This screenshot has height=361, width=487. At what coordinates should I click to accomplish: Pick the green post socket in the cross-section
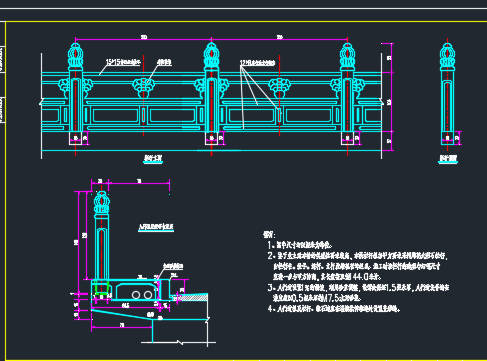[x=101, y=289]
